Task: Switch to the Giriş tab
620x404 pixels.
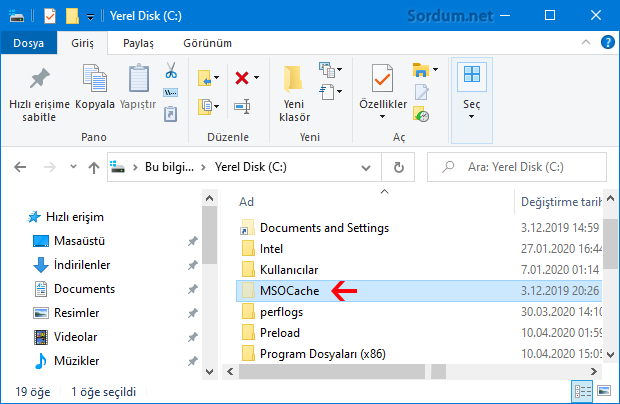Action: tap(82, 43)
